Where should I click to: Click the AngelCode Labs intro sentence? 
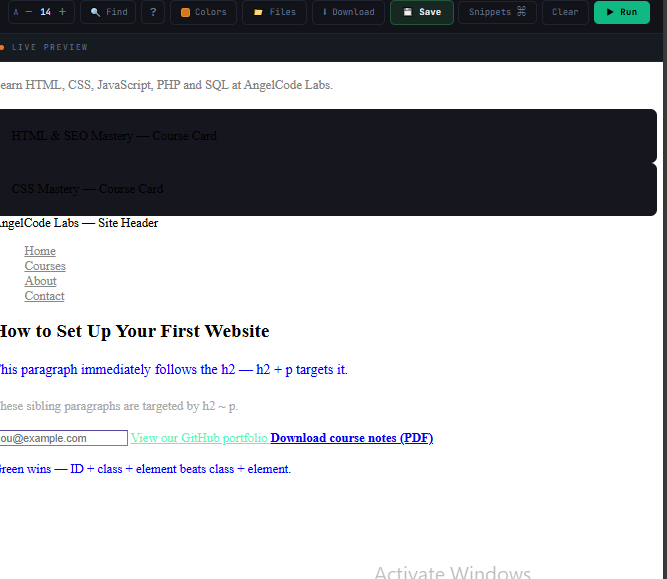point(166,85)
